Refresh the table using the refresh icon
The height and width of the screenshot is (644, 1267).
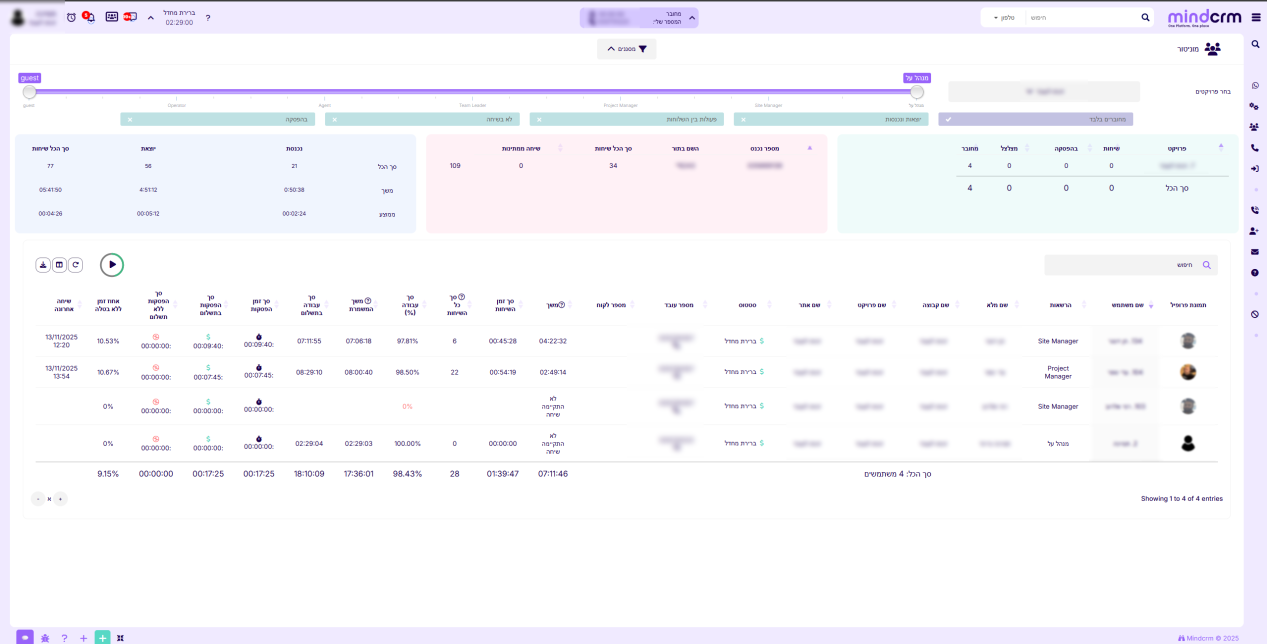click(x=75, y=264)
